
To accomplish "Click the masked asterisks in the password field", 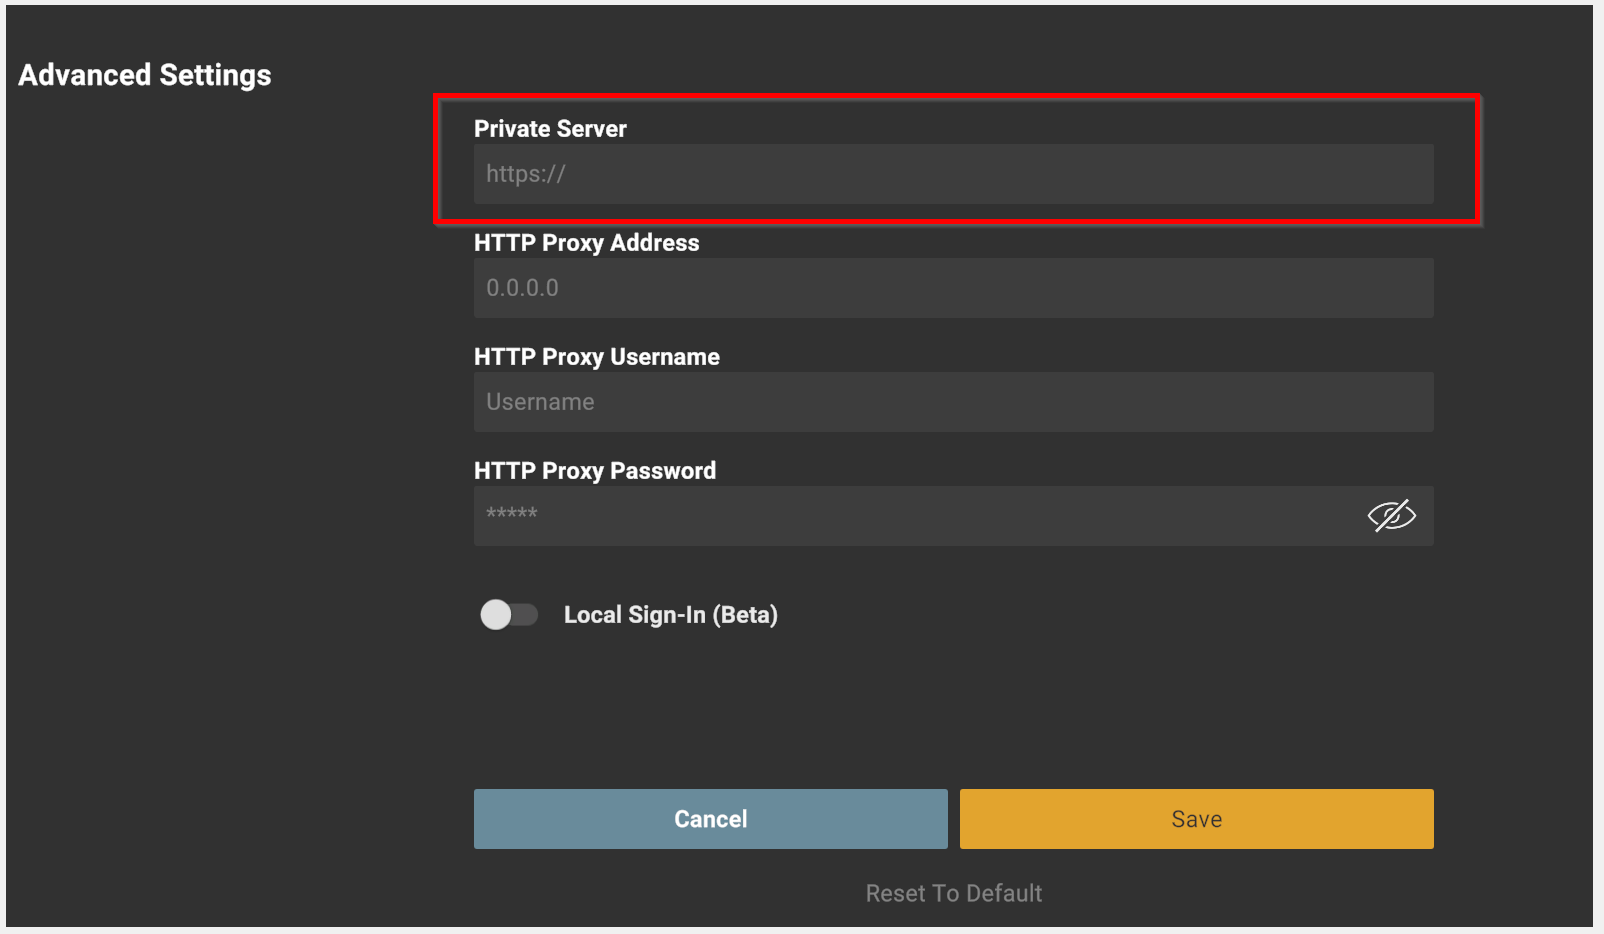I will click(512, 514).
